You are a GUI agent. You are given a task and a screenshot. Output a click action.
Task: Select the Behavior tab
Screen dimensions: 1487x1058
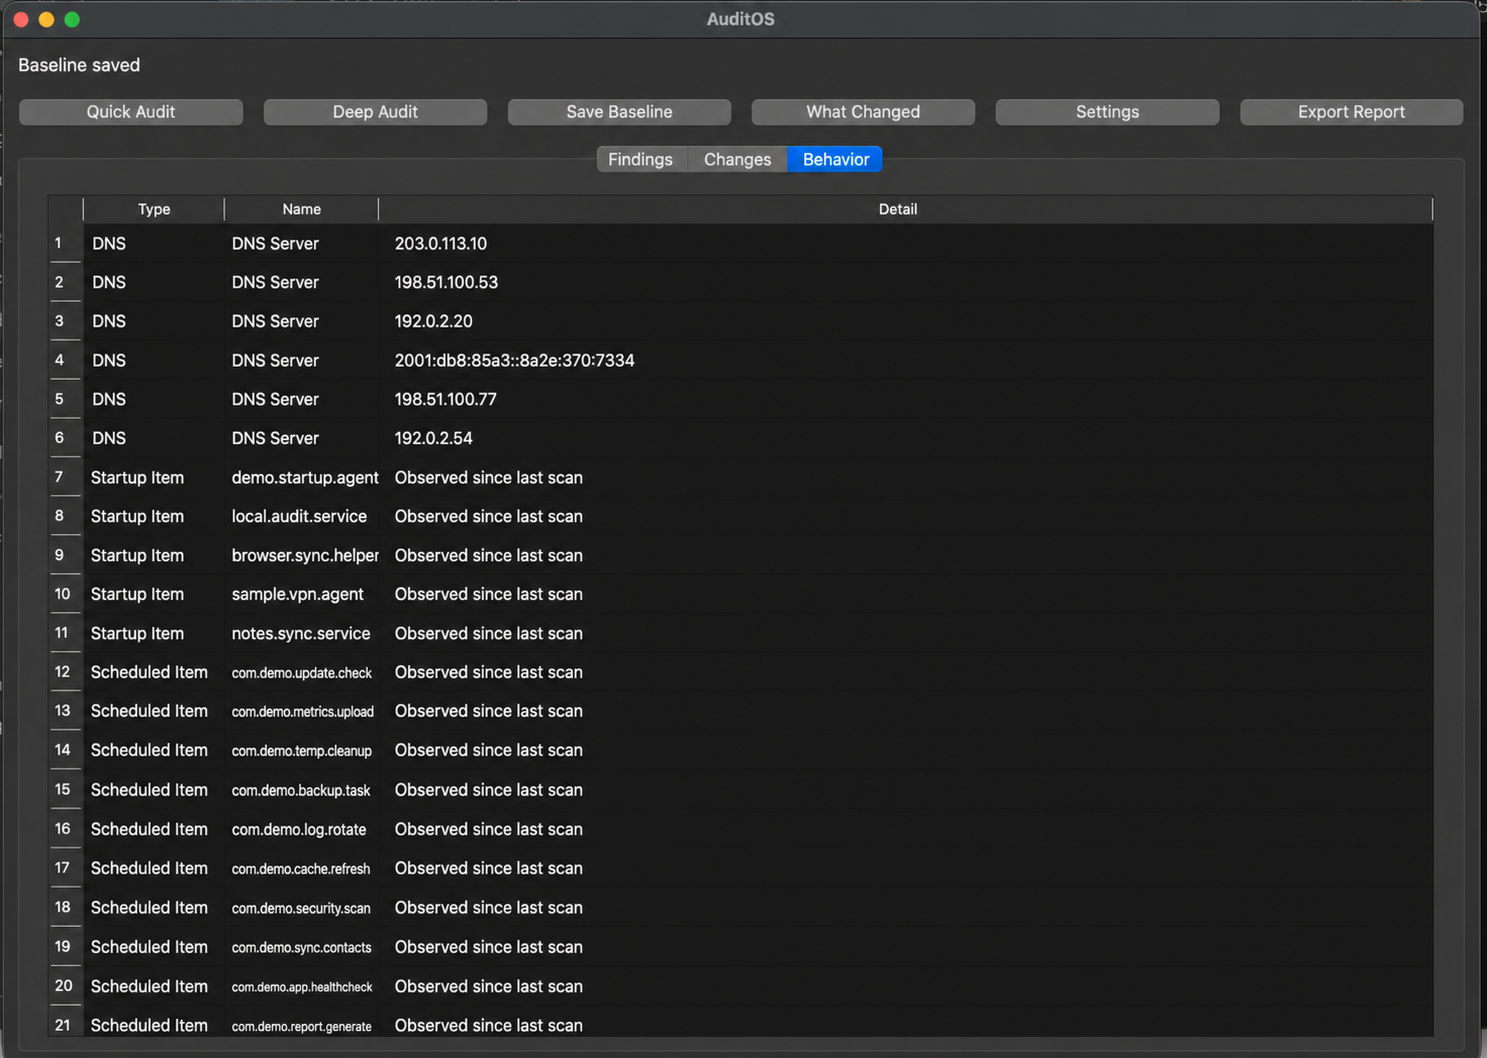pos(836,160)
